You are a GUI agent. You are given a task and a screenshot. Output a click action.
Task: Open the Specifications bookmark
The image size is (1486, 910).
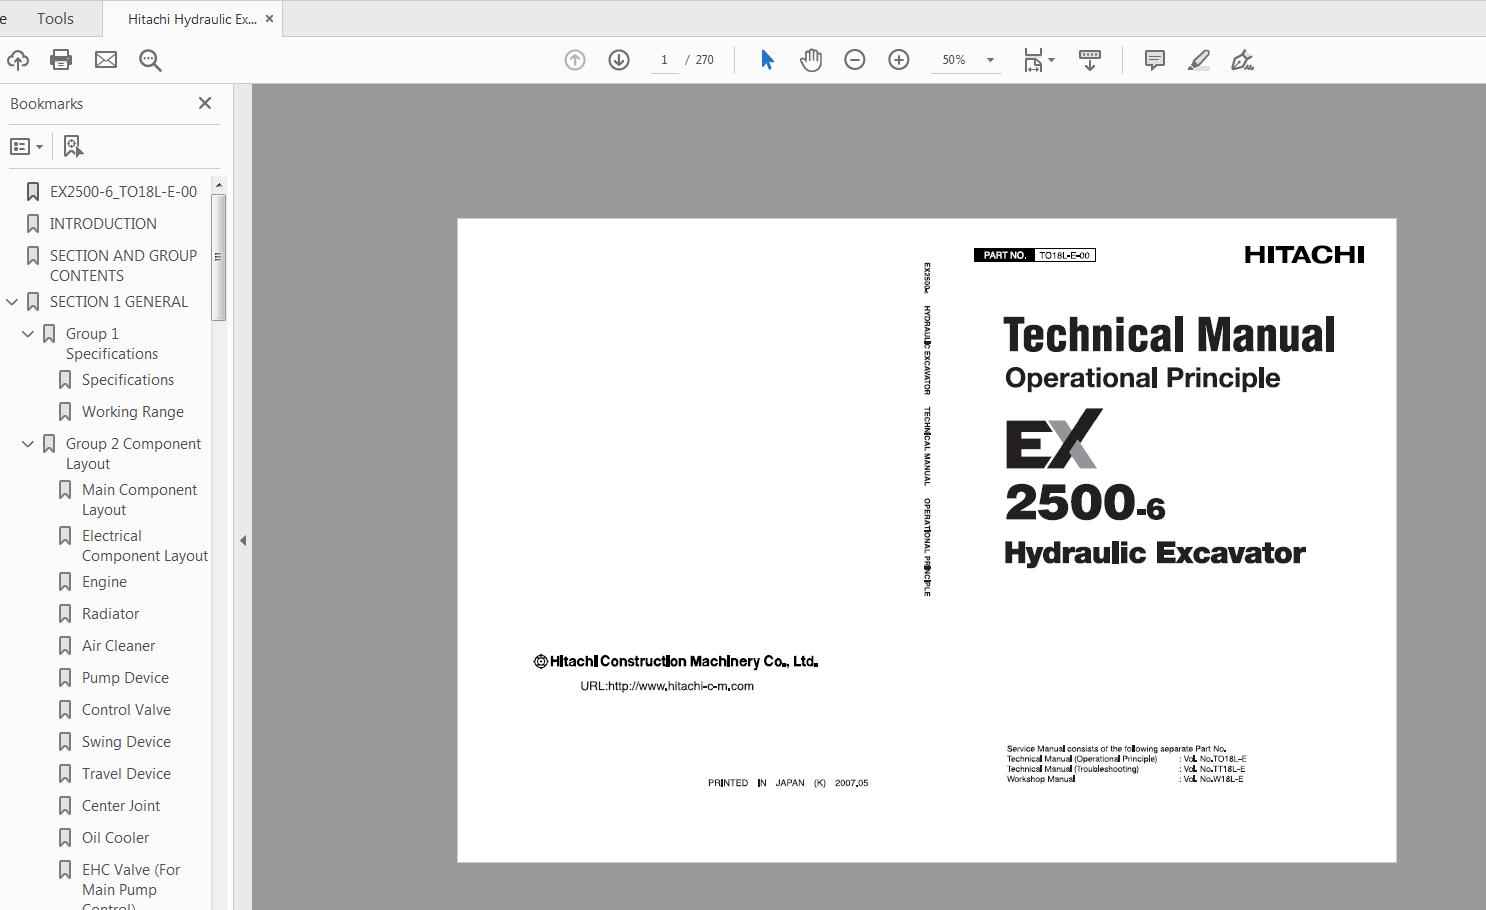tap(128, 379)
